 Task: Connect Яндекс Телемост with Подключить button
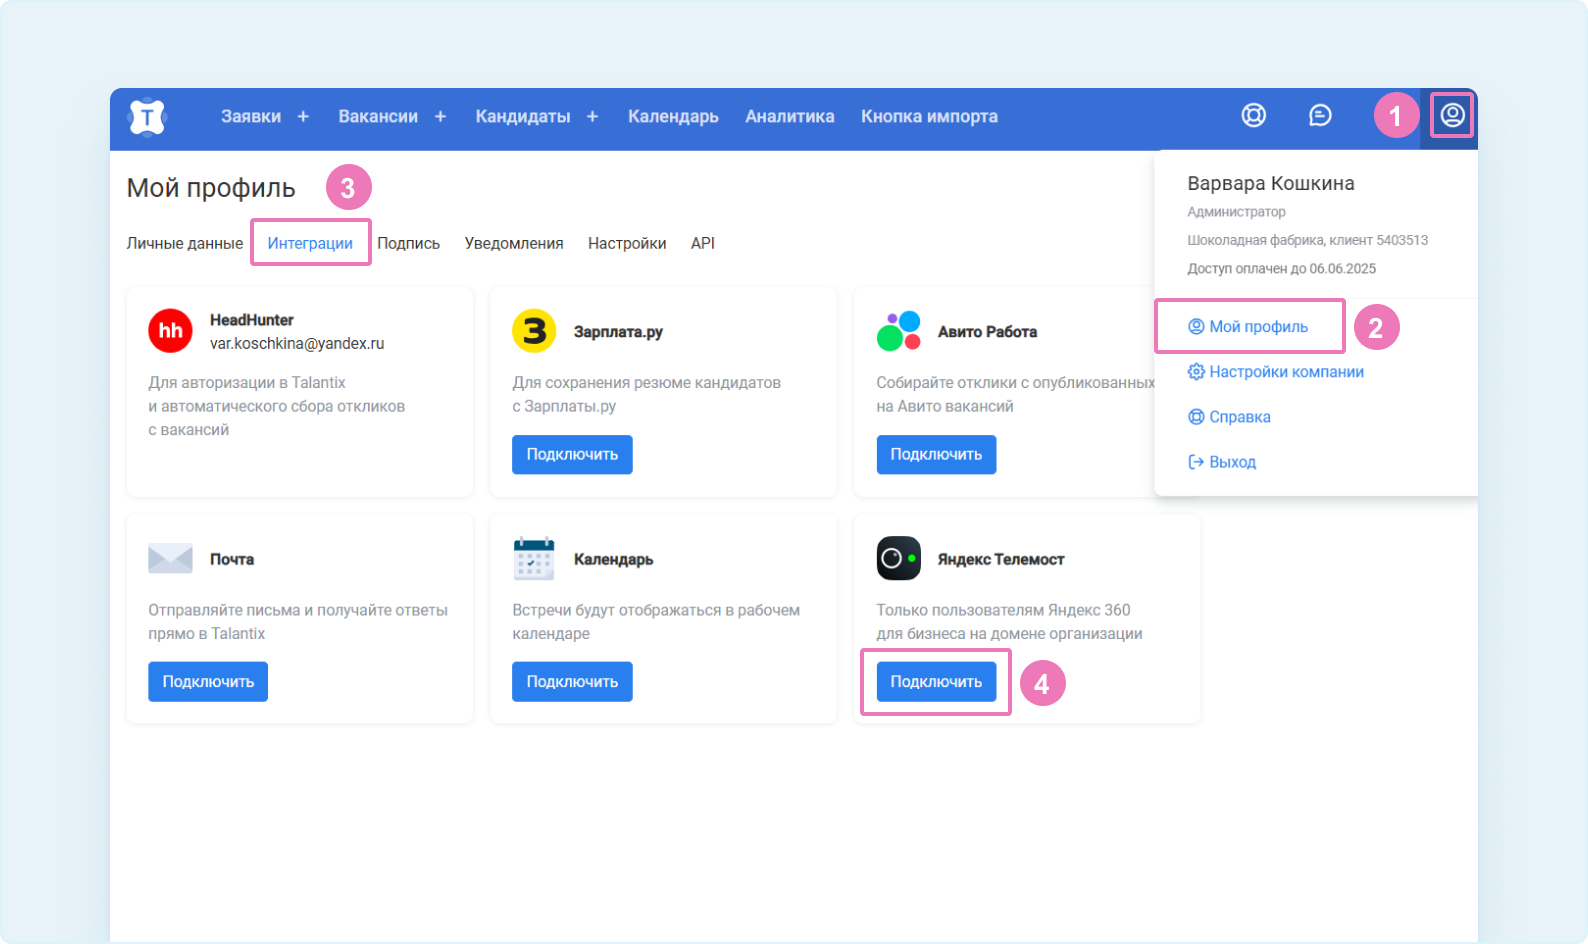point(936,681)
